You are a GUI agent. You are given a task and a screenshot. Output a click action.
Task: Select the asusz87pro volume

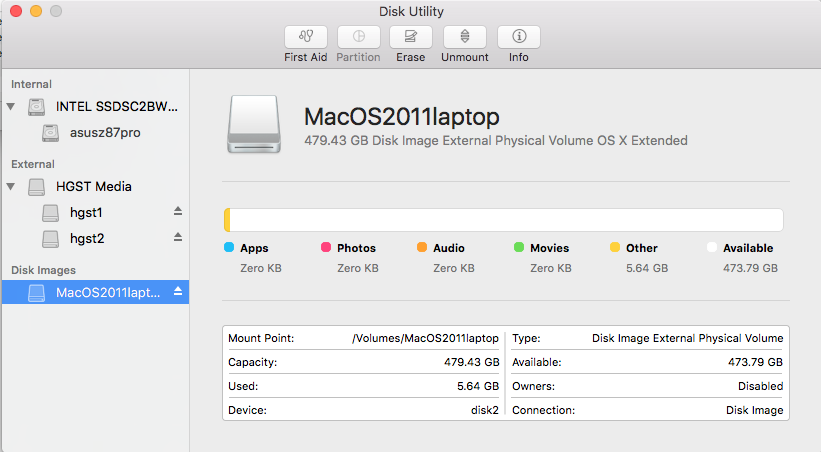coord(95,133)
